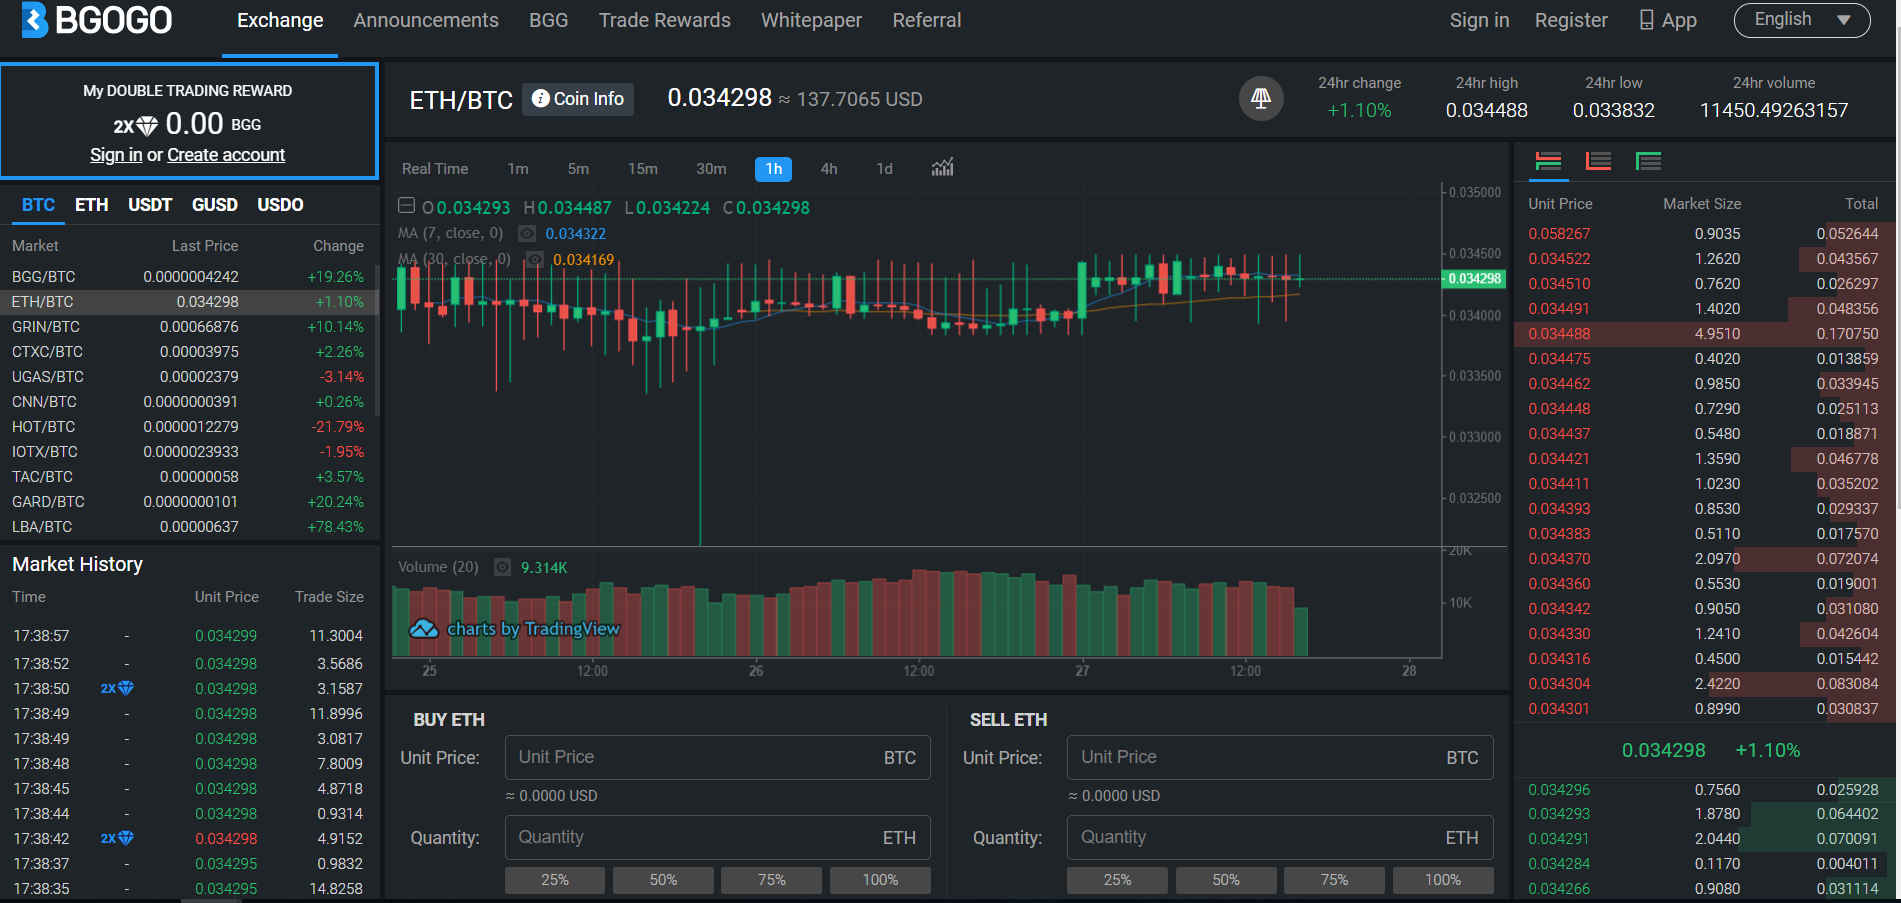
Task: Click Sign in in reward box
Action: [116, 155]
